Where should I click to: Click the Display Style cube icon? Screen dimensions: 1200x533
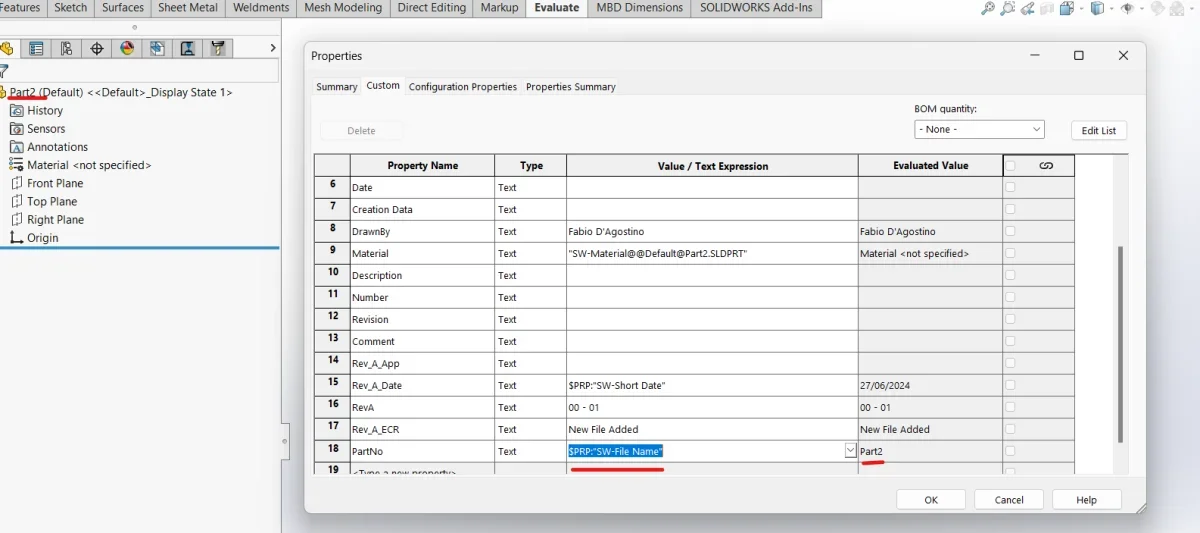1097,8
